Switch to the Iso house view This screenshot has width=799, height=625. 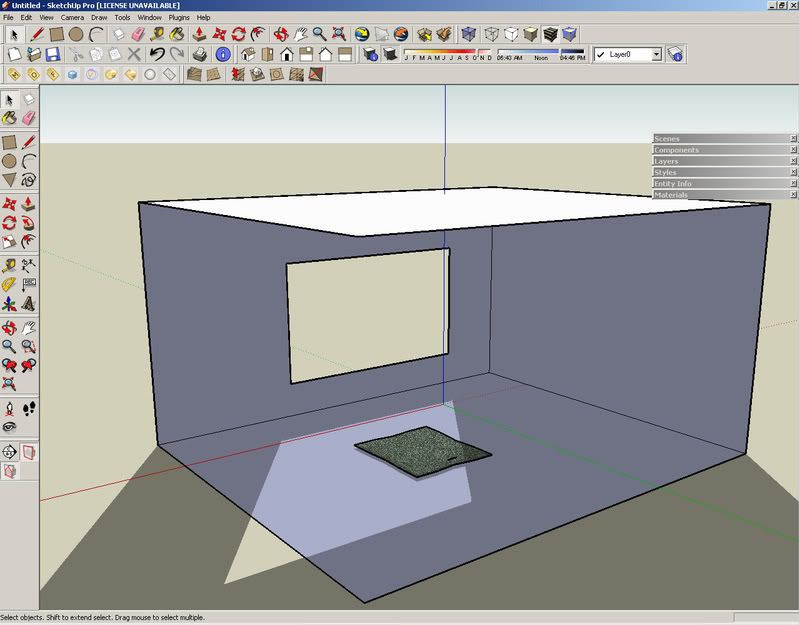(248, 54)
